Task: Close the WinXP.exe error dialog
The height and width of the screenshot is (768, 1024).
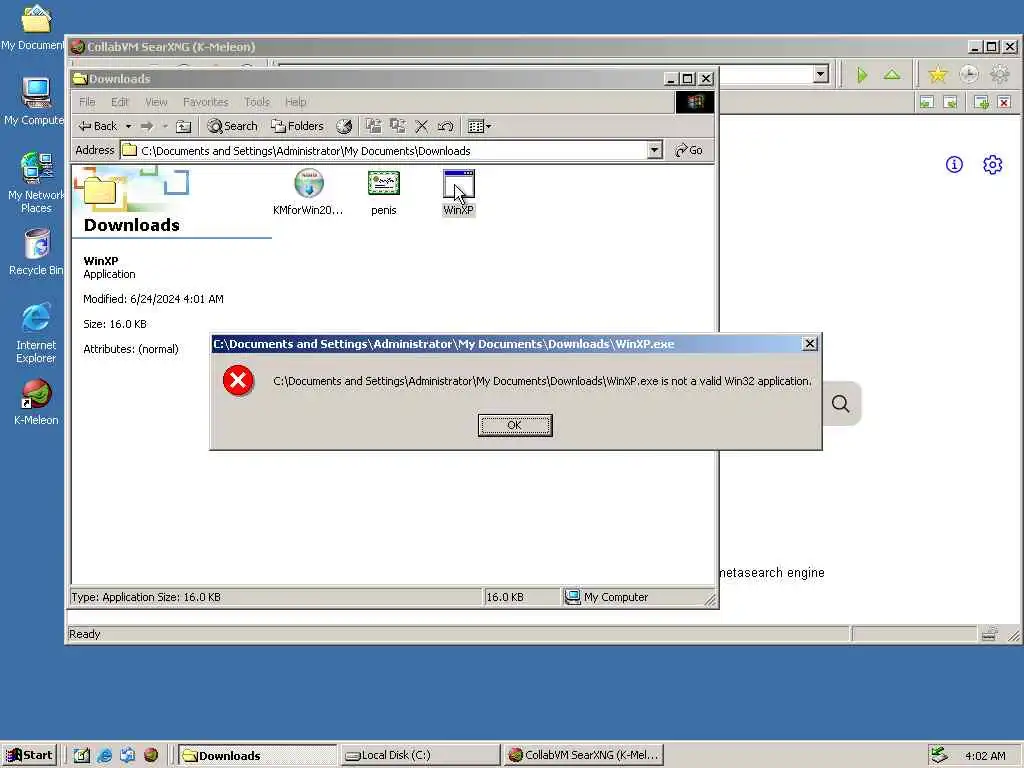Action: click(810, 344)
